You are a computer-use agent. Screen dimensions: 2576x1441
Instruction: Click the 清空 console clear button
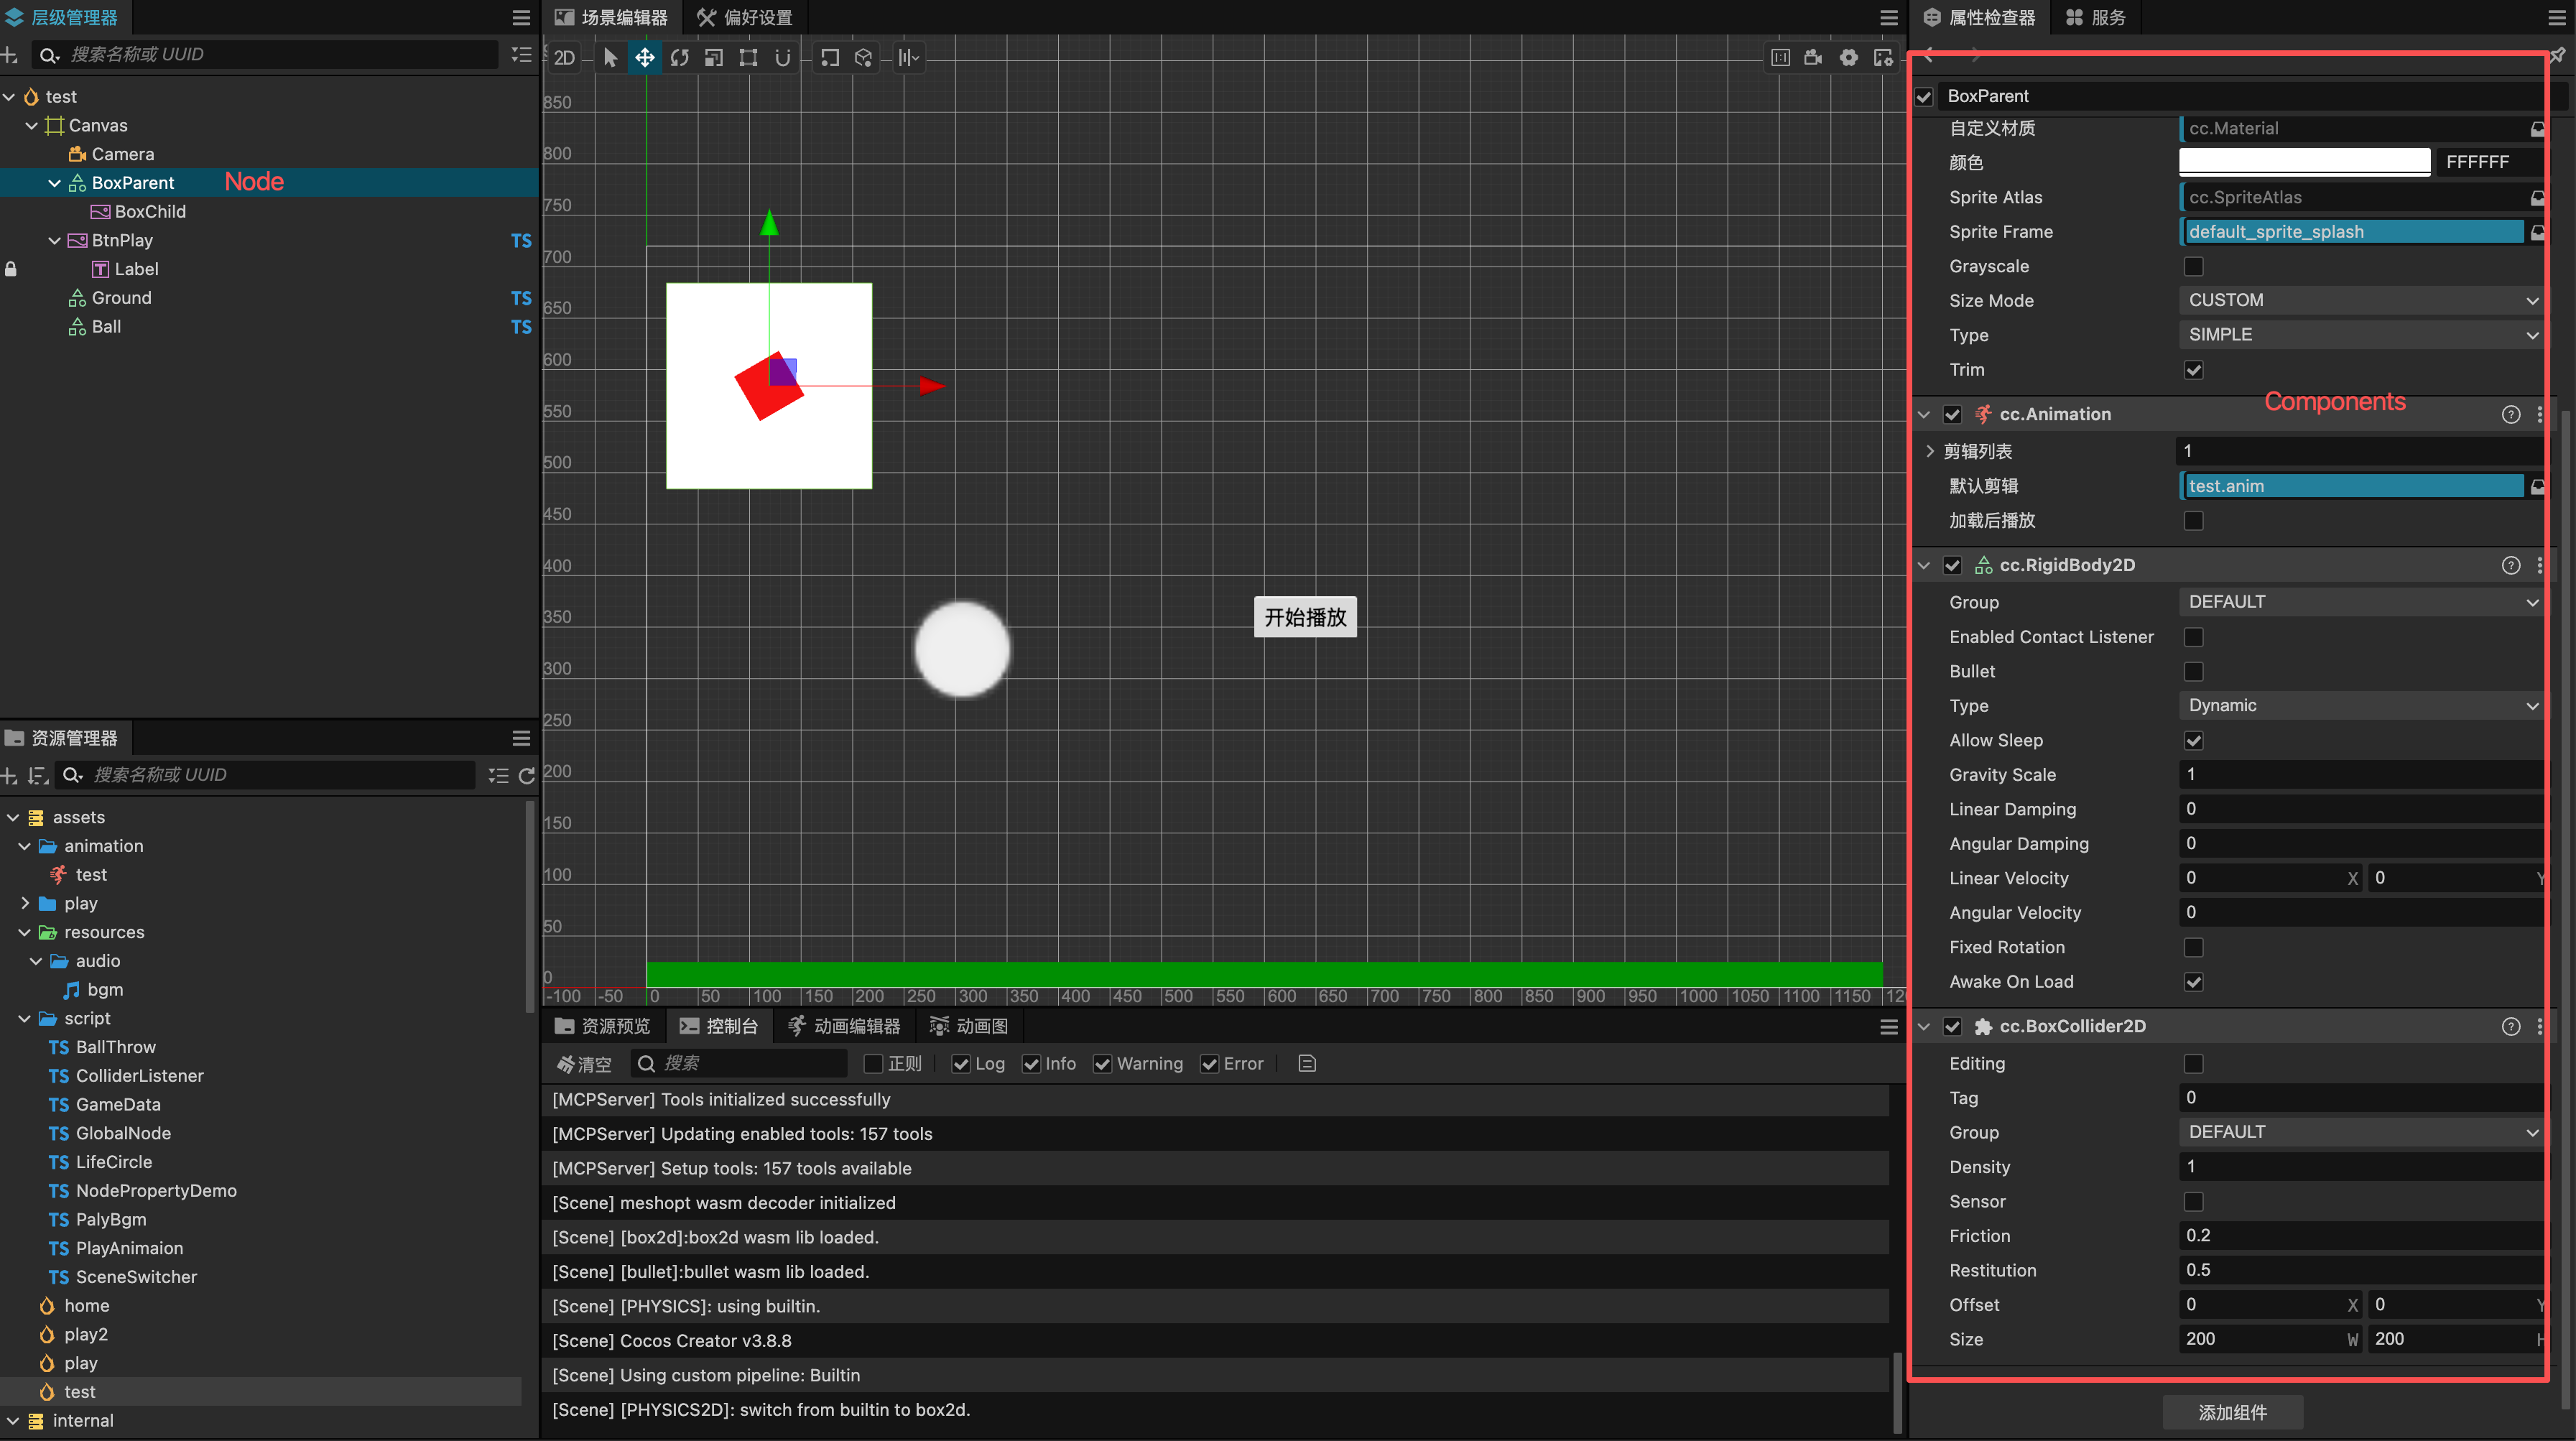tap(585, 1064)
